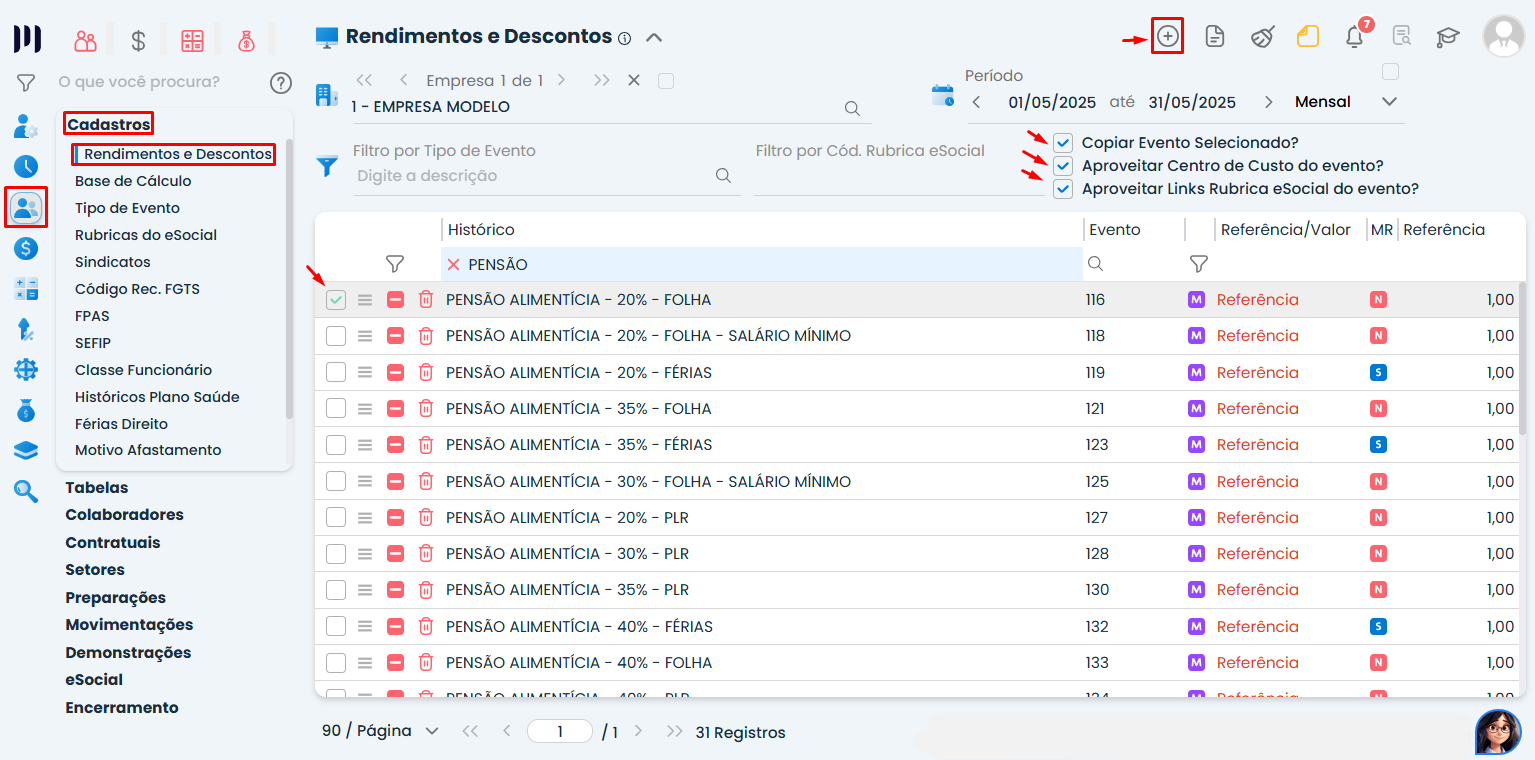Click the help question mark icon
This screenshot has height=760, width=1535.
click(281, 82)
